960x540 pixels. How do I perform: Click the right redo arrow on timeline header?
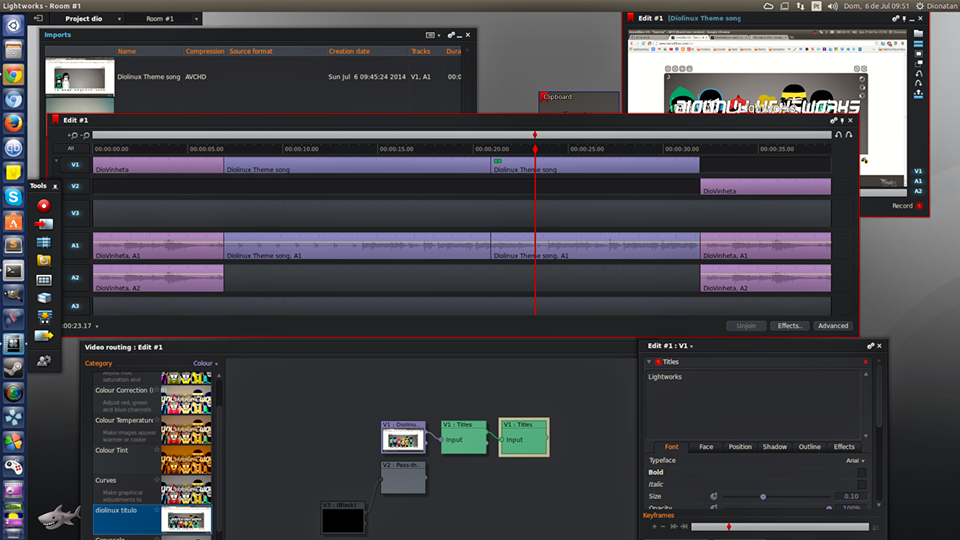(x=849, y=135)
